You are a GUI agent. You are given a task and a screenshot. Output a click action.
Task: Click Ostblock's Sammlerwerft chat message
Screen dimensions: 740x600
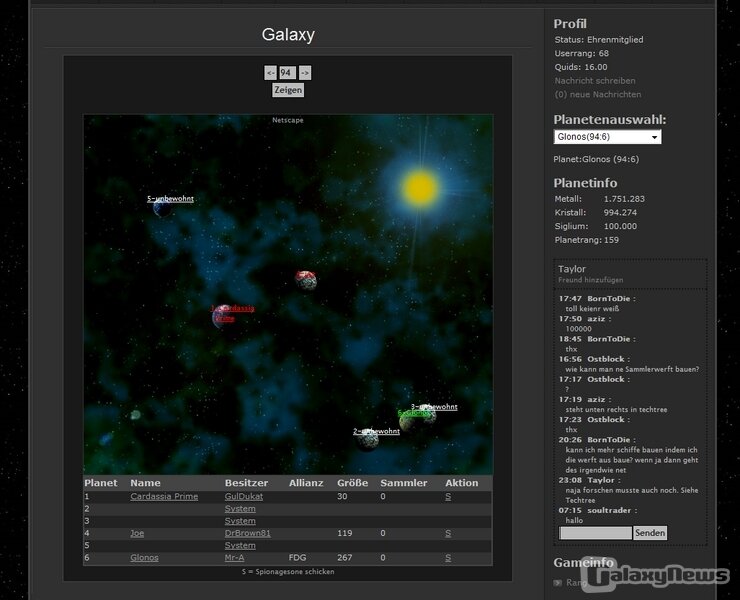coord(632,369)
